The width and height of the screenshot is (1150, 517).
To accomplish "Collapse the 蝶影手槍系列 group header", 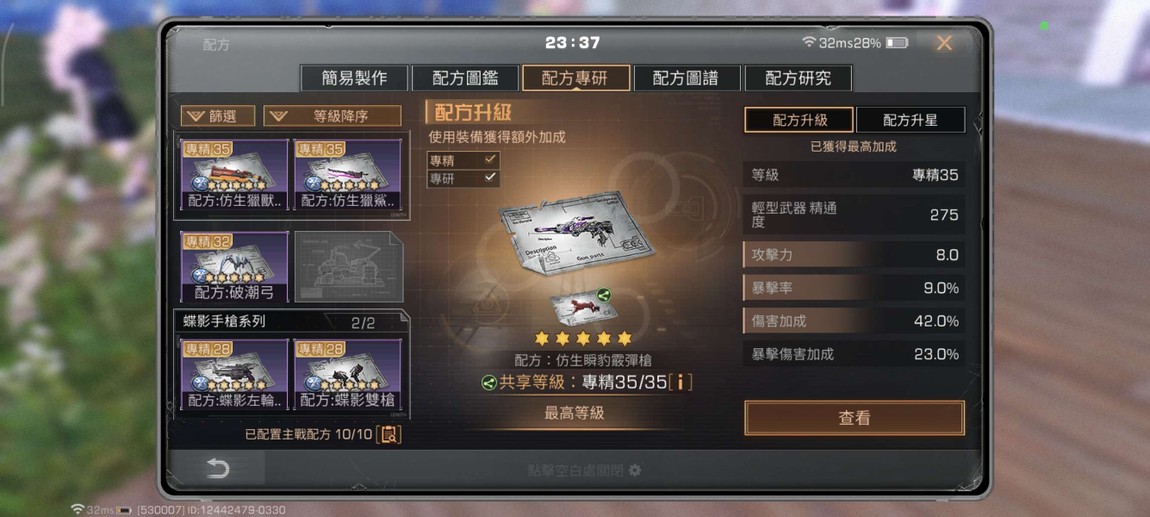I will (290, 322).
